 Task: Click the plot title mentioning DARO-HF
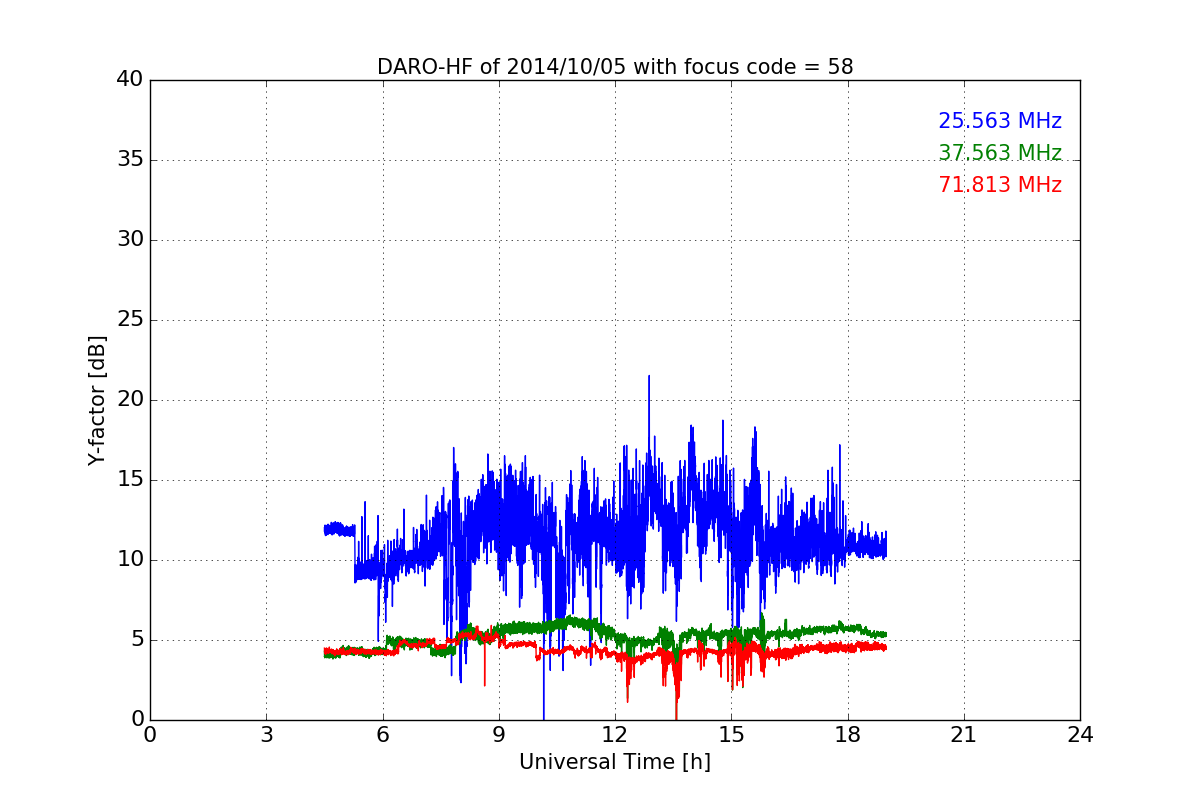pos(615,67)
